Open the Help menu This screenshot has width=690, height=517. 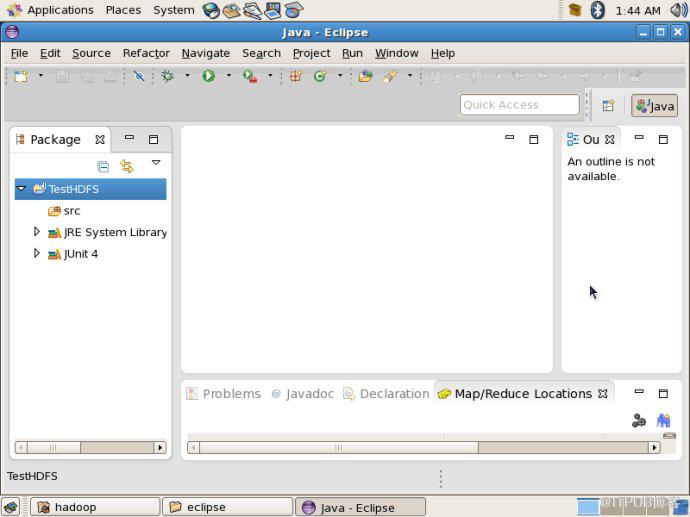pos(443,53)
